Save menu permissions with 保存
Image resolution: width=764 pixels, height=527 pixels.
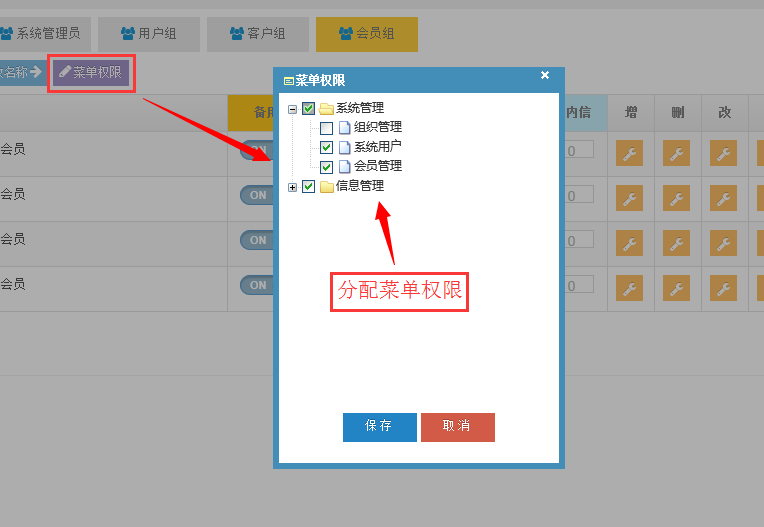pyautogui.click(x=380, y=427)
